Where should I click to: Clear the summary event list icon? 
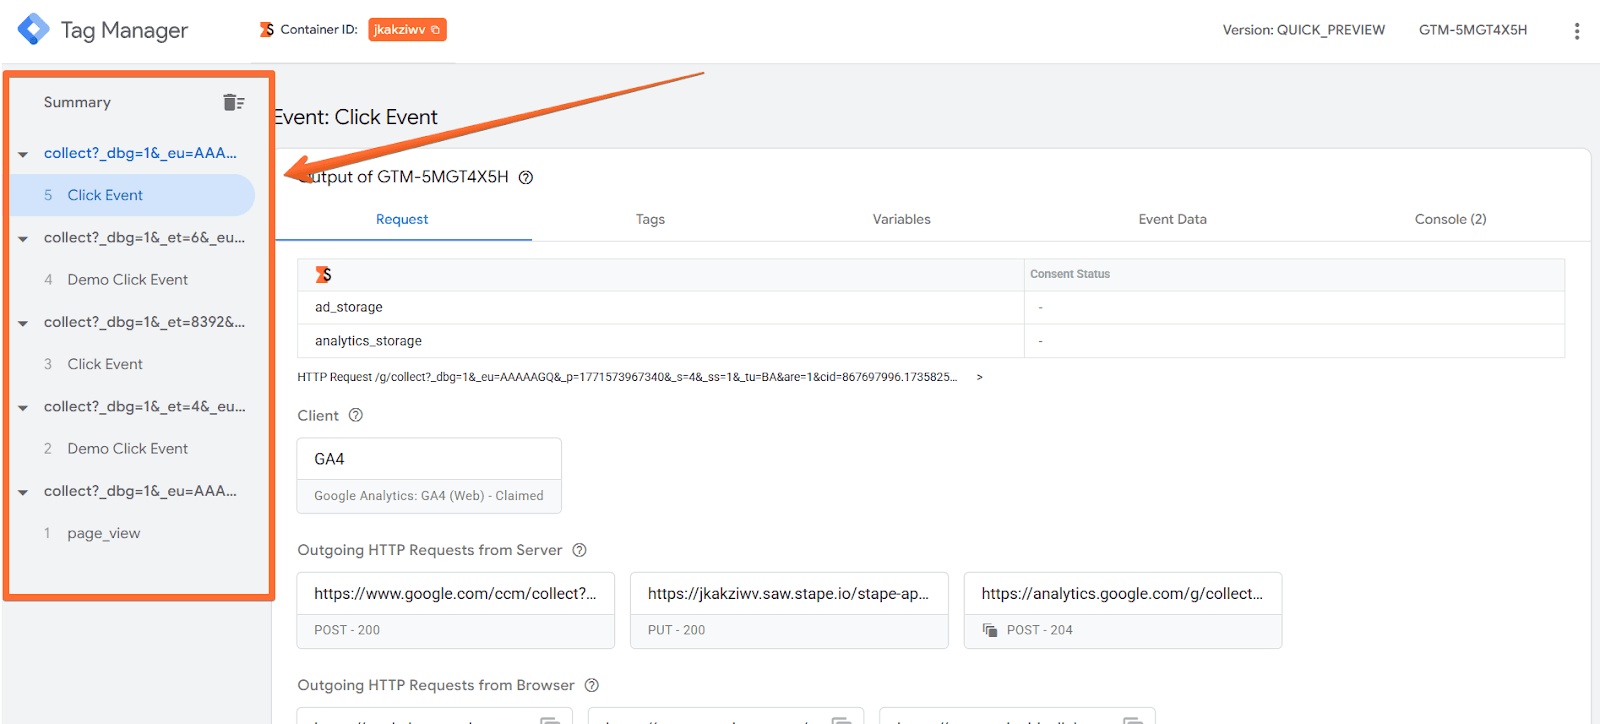point(234,102)
